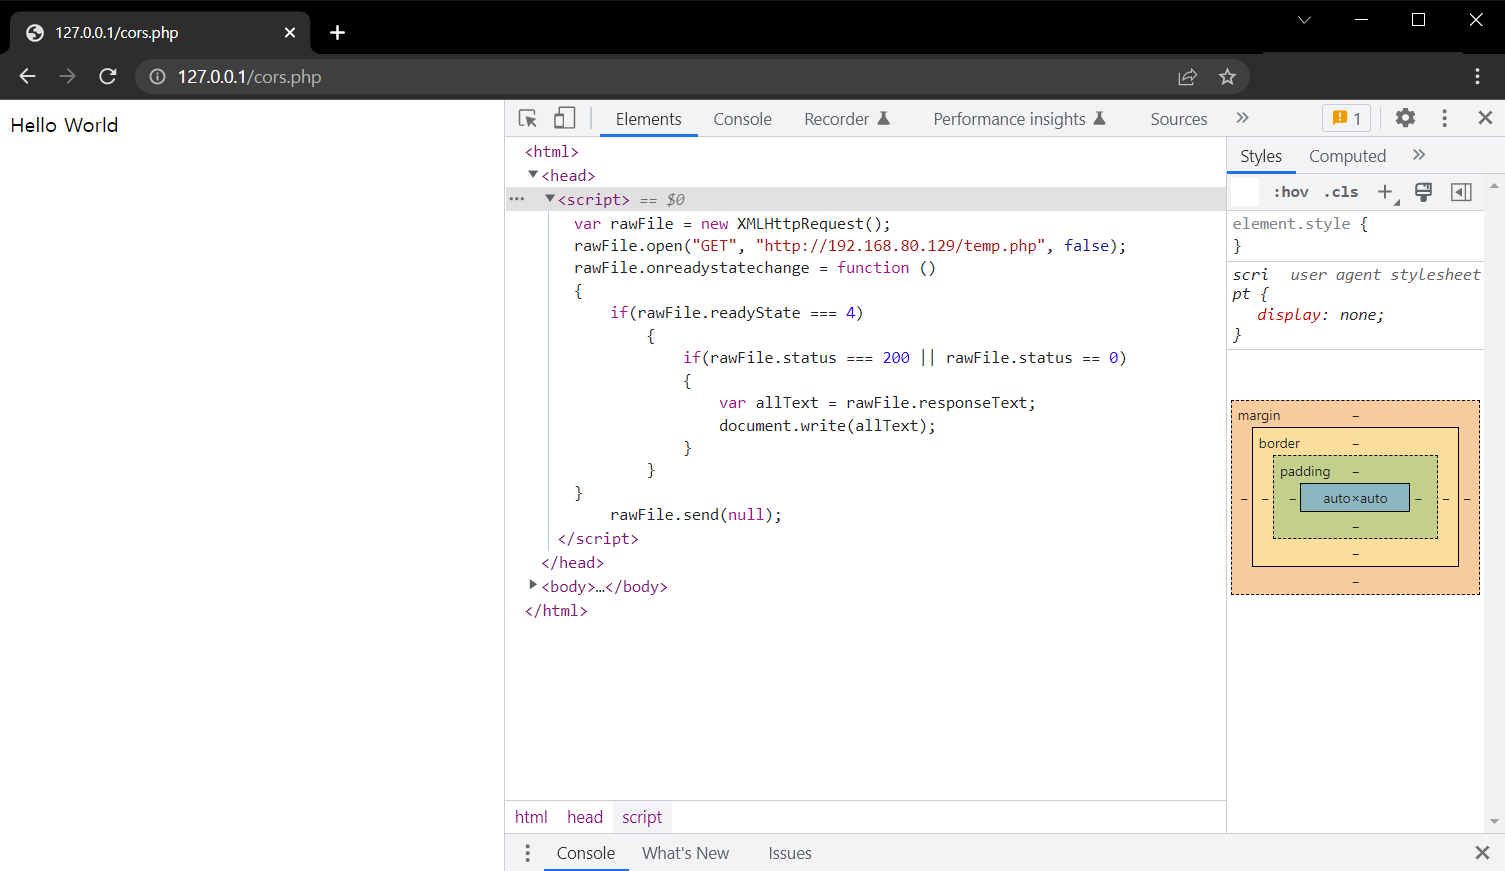Click the html breadcrumb
The image size is (1505, 871).
click(x=531, y=817)
